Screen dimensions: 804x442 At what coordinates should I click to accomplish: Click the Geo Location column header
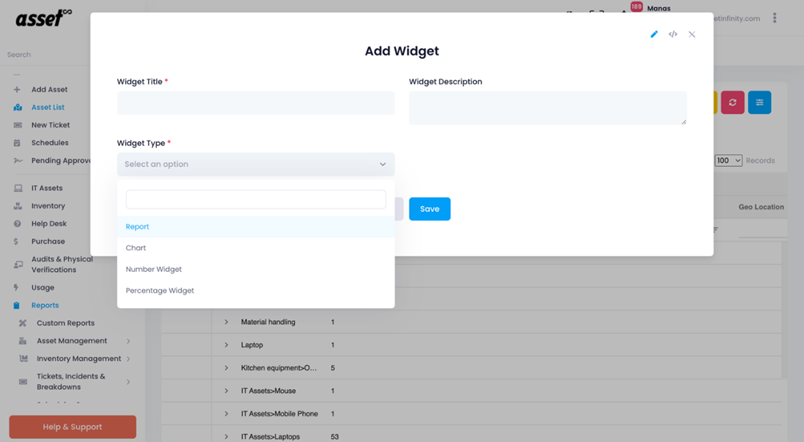[x=761, y=207]
